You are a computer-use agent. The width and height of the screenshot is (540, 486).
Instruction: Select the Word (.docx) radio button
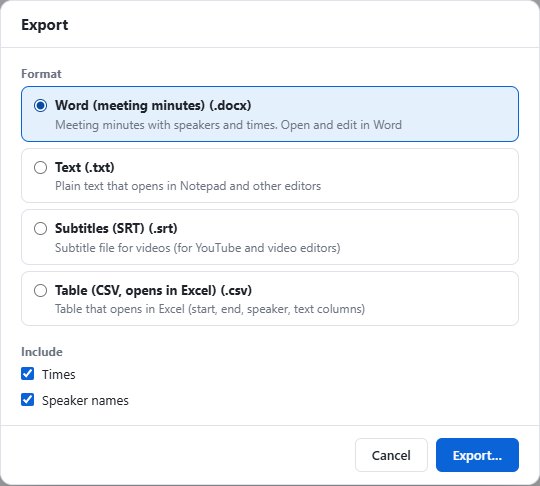(x=40, y=105)
